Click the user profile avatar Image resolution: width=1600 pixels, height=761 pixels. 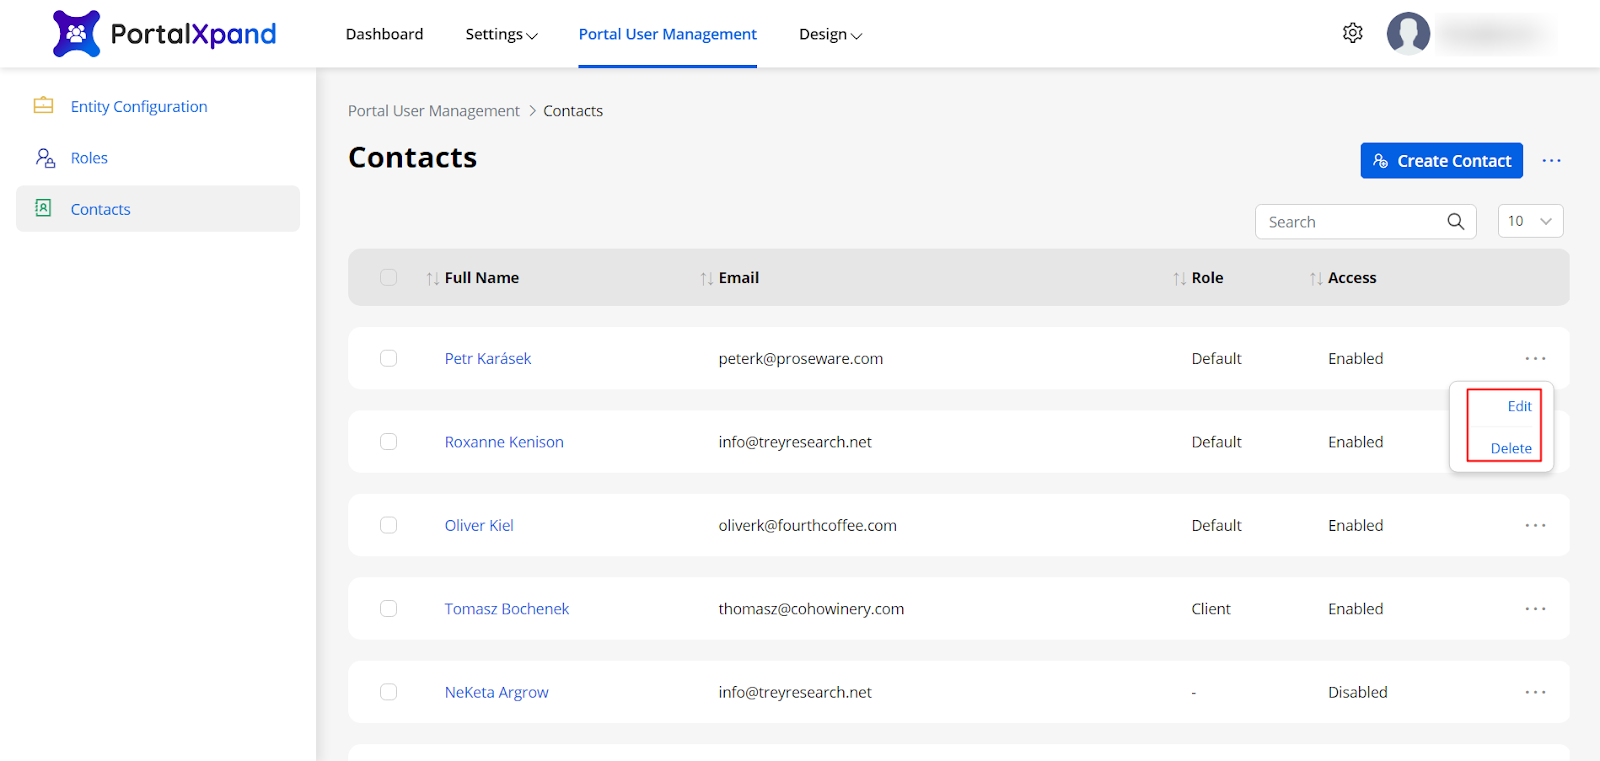[x=1408, y=34]
